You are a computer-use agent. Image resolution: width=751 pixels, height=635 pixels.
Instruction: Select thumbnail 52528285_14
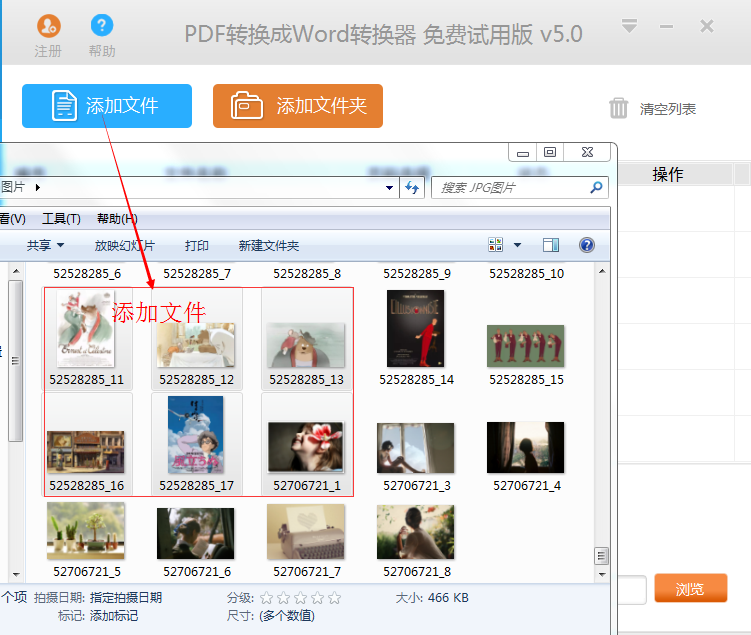tap(416, 329)
